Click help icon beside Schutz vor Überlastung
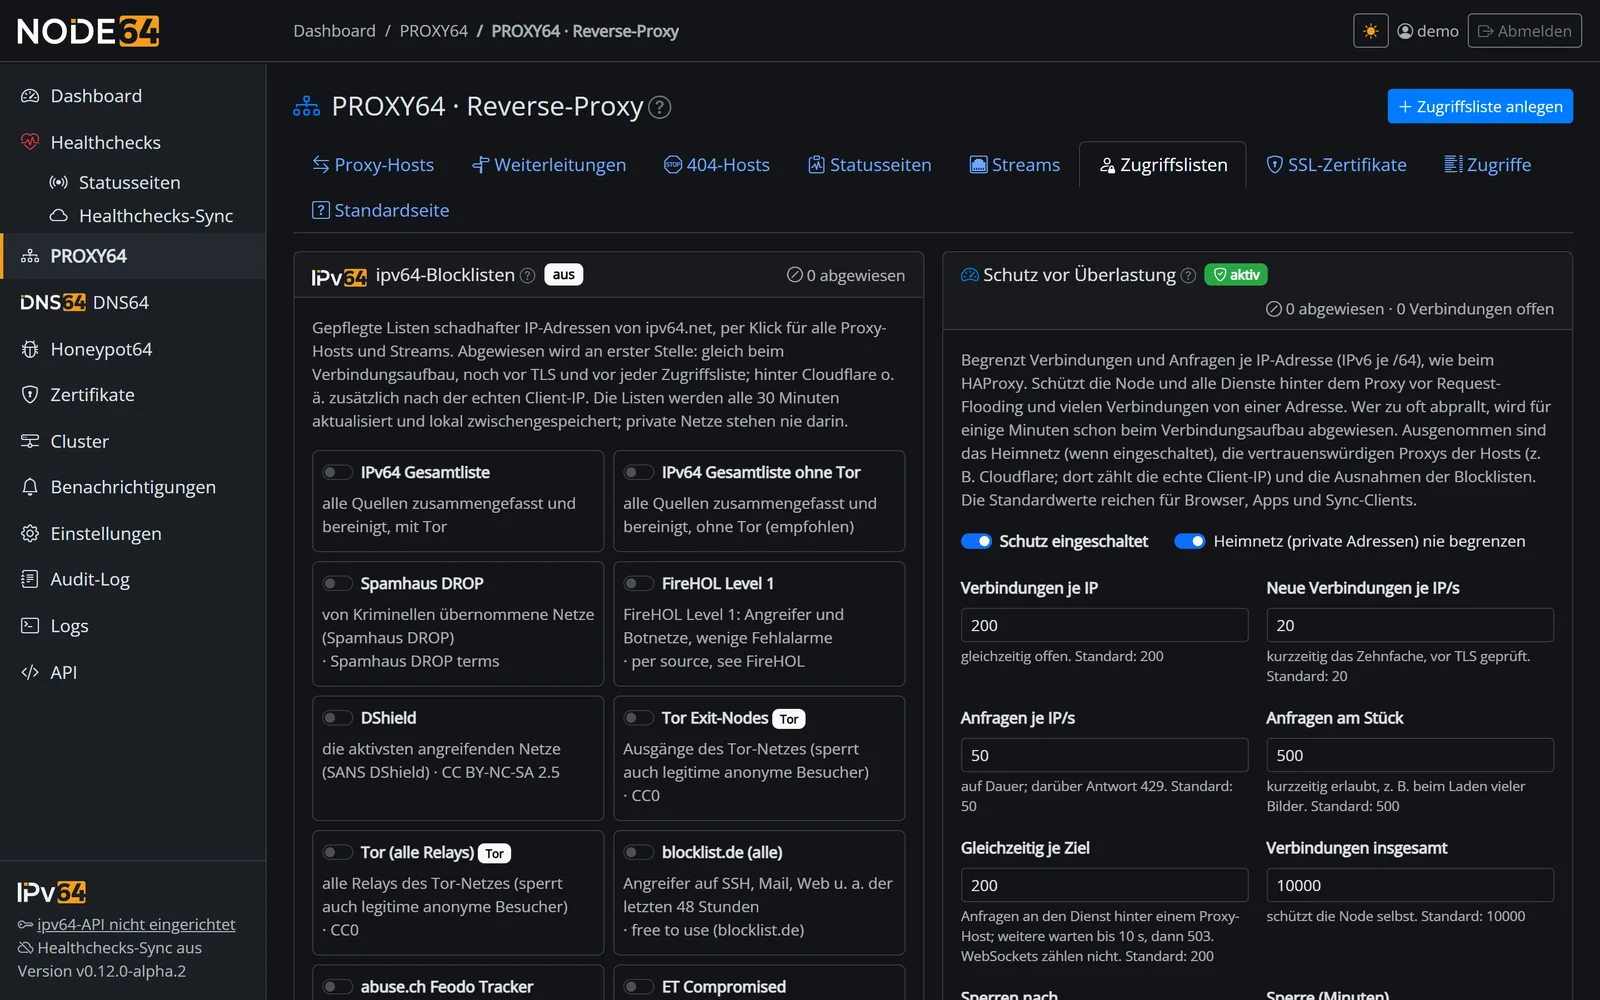 [1188, 275]
